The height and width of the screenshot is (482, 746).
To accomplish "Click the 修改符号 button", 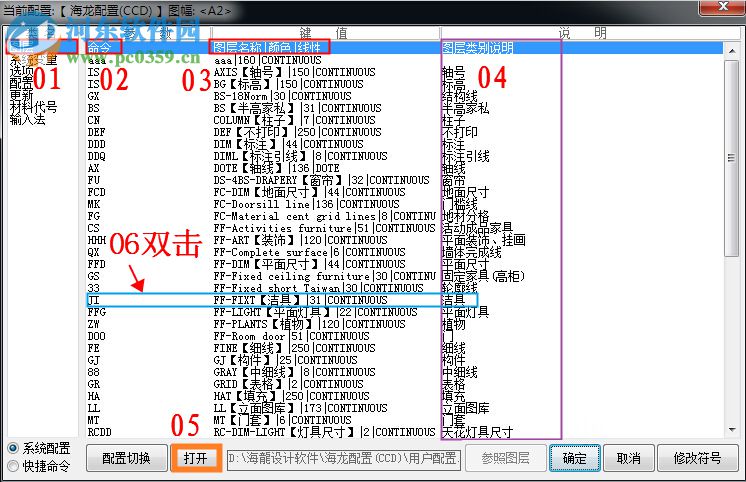I will pyautogui.click(x=697, y=458).
